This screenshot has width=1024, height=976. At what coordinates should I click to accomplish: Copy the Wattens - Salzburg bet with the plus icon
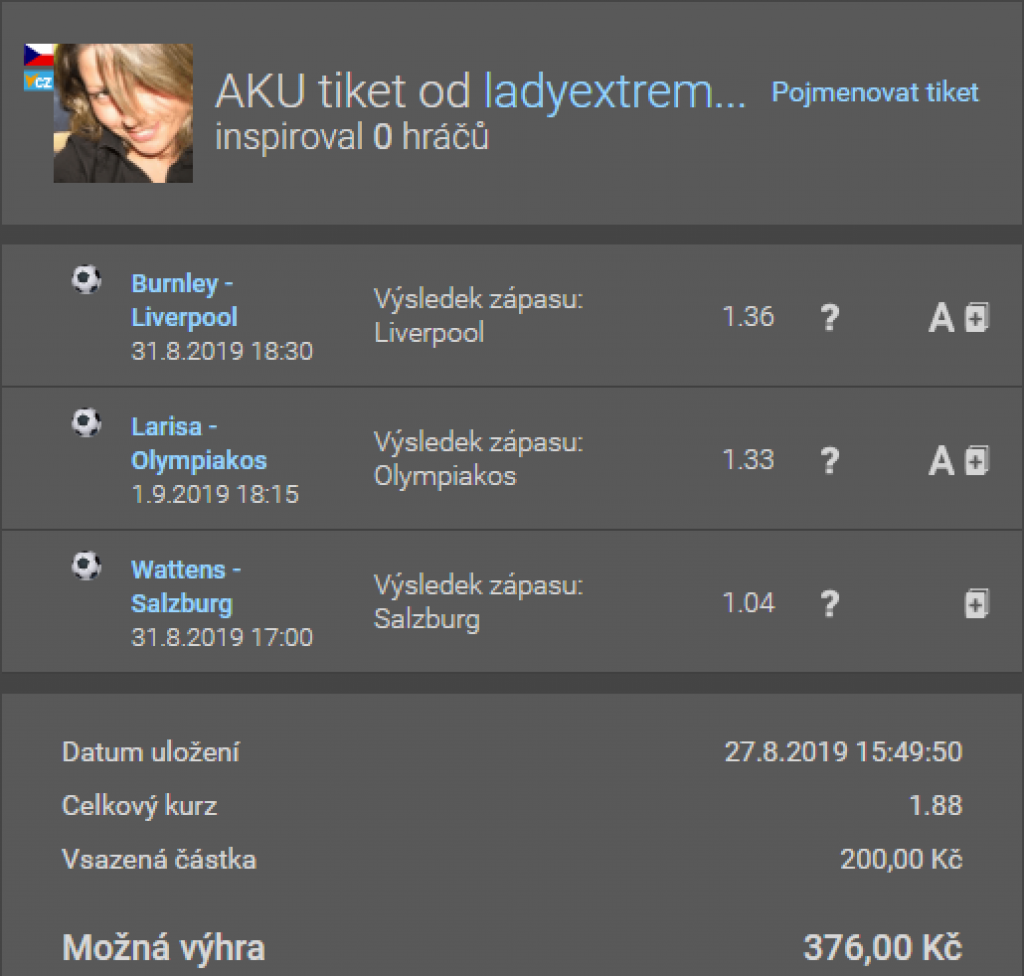pos(976,604)
